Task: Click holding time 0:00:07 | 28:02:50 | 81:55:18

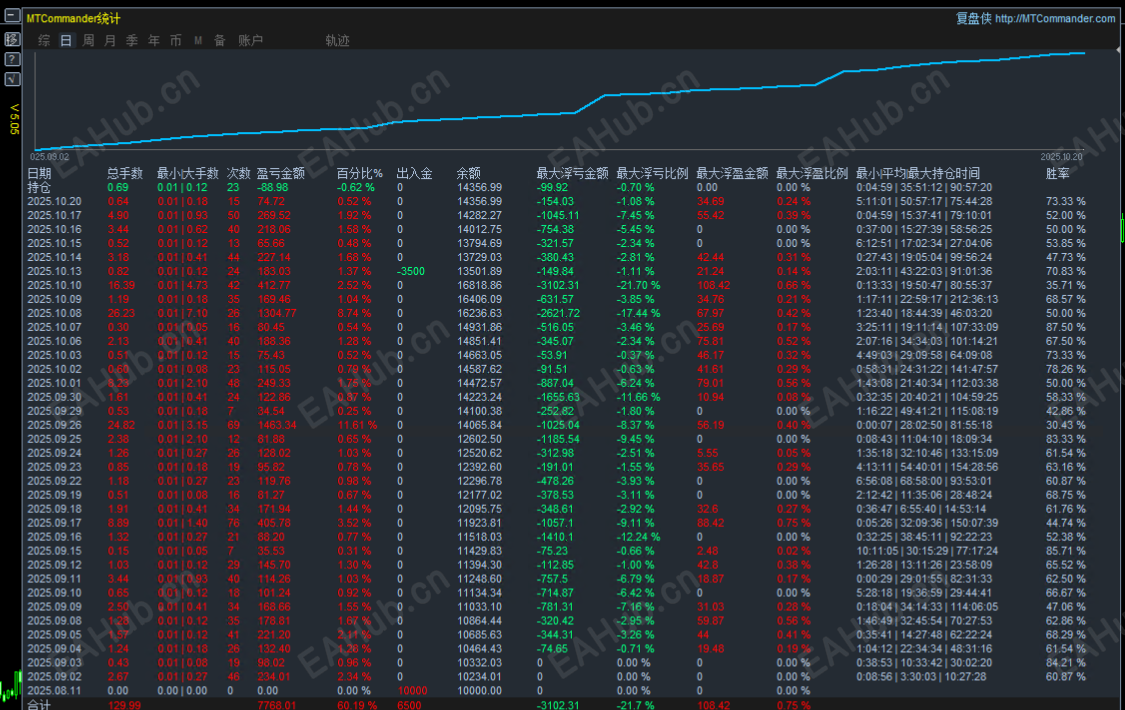Action: tap(924, 425)
